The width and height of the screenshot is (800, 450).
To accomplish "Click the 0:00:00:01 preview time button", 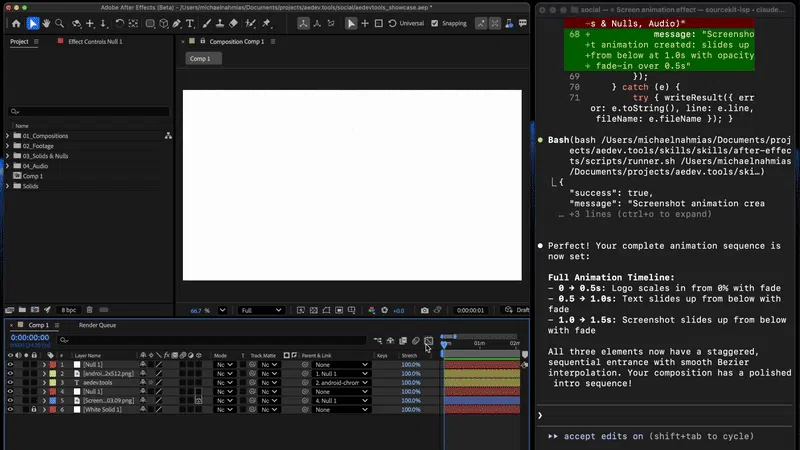I will (470, 310).
